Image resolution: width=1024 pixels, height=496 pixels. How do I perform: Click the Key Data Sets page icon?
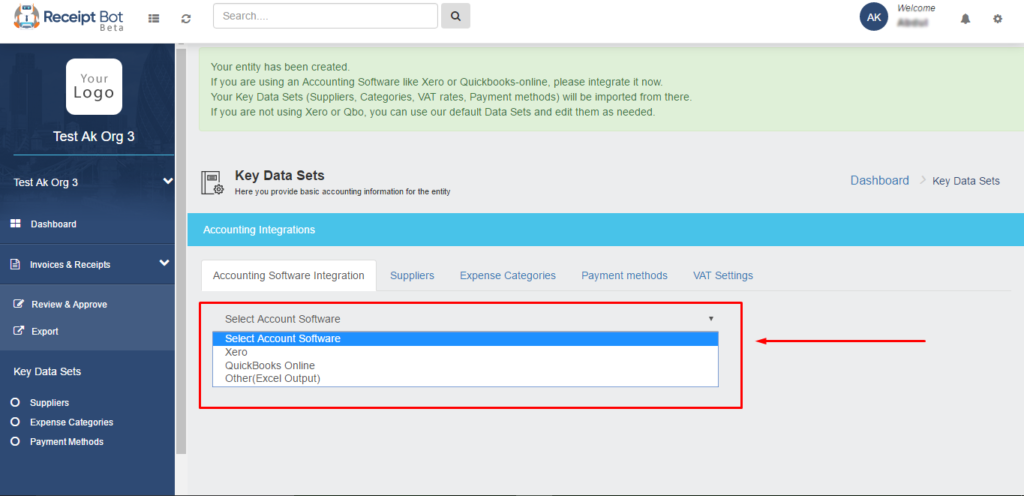pyautogui.click(x=212, y=183)
